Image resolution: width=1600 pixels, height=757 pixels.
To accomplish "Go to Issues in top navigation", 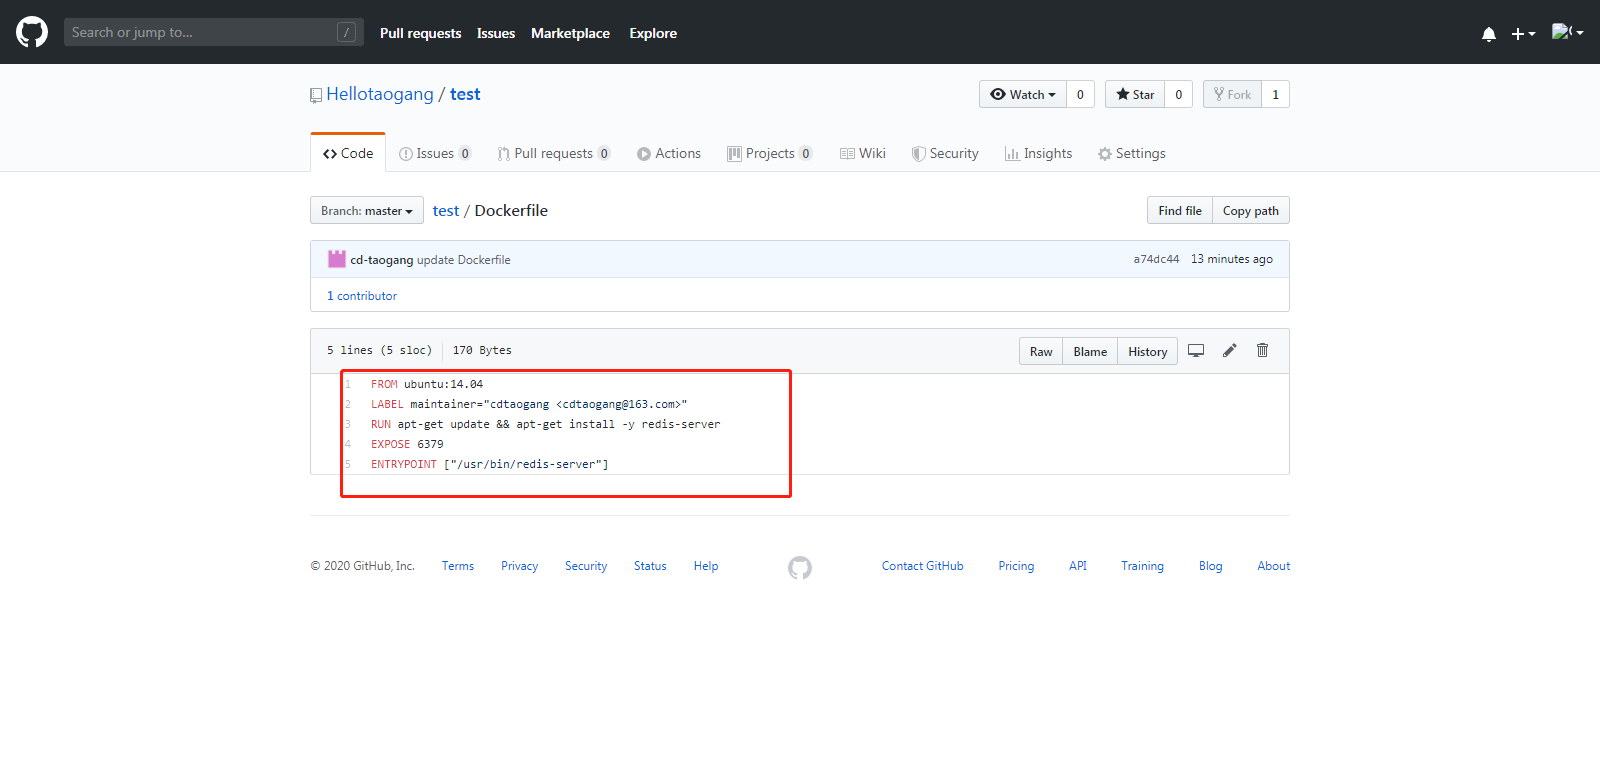I will [x=496, y=33].
